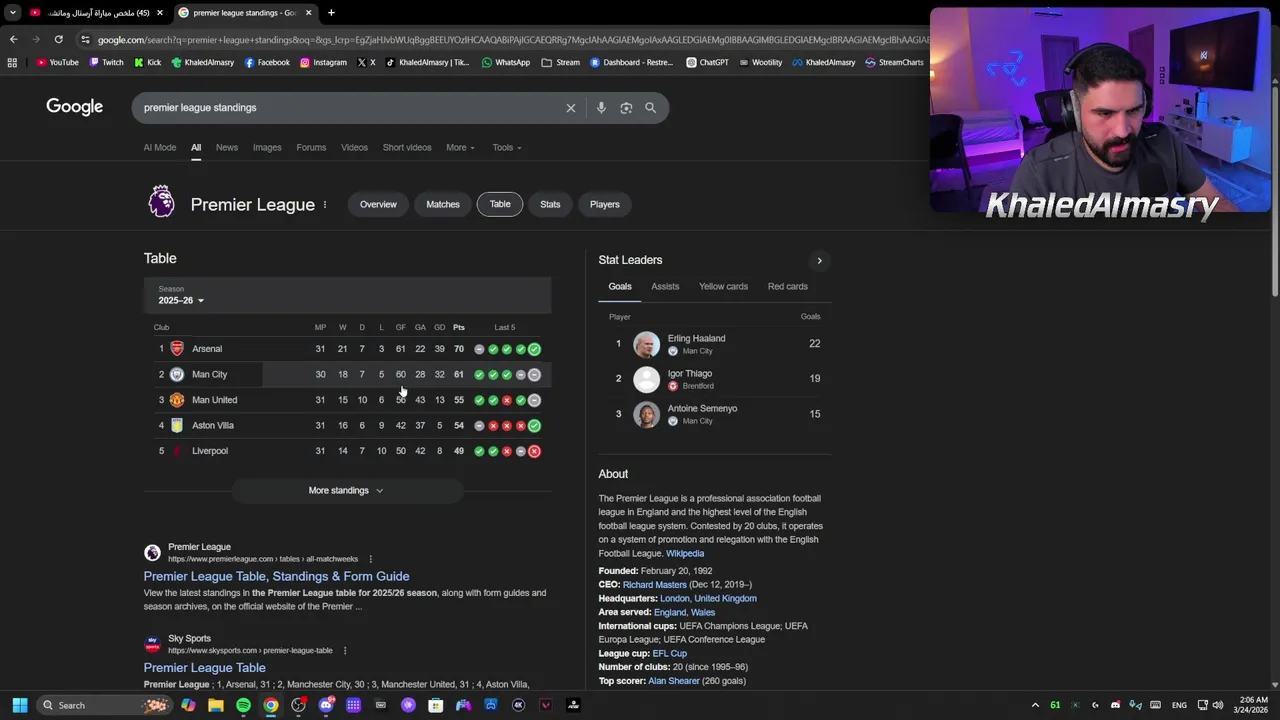The image size is (1280, 720).
Task: Clear the search query with the X
Action: click(571, 108)
